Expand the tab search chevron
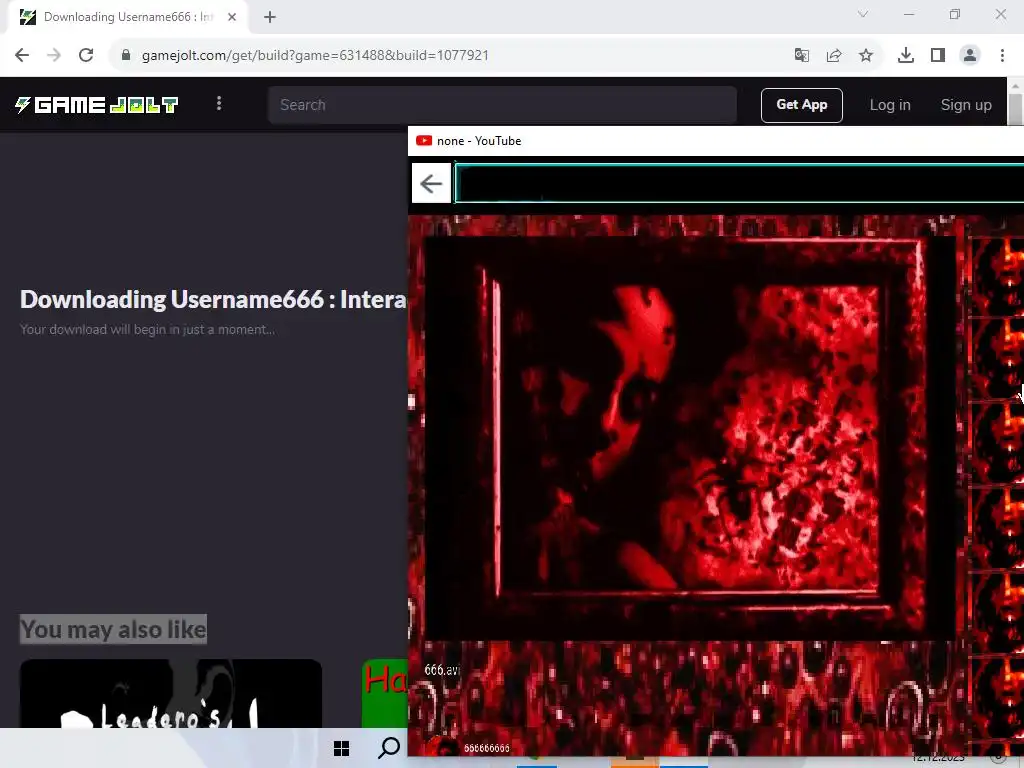 tap(863, 14)
